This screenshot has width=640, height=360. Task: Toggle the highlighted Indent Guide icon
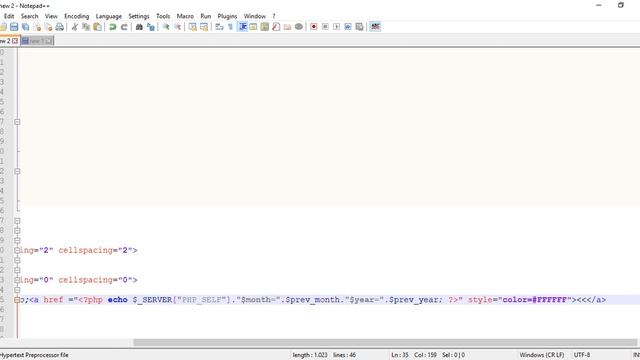[x=242, y=27]
